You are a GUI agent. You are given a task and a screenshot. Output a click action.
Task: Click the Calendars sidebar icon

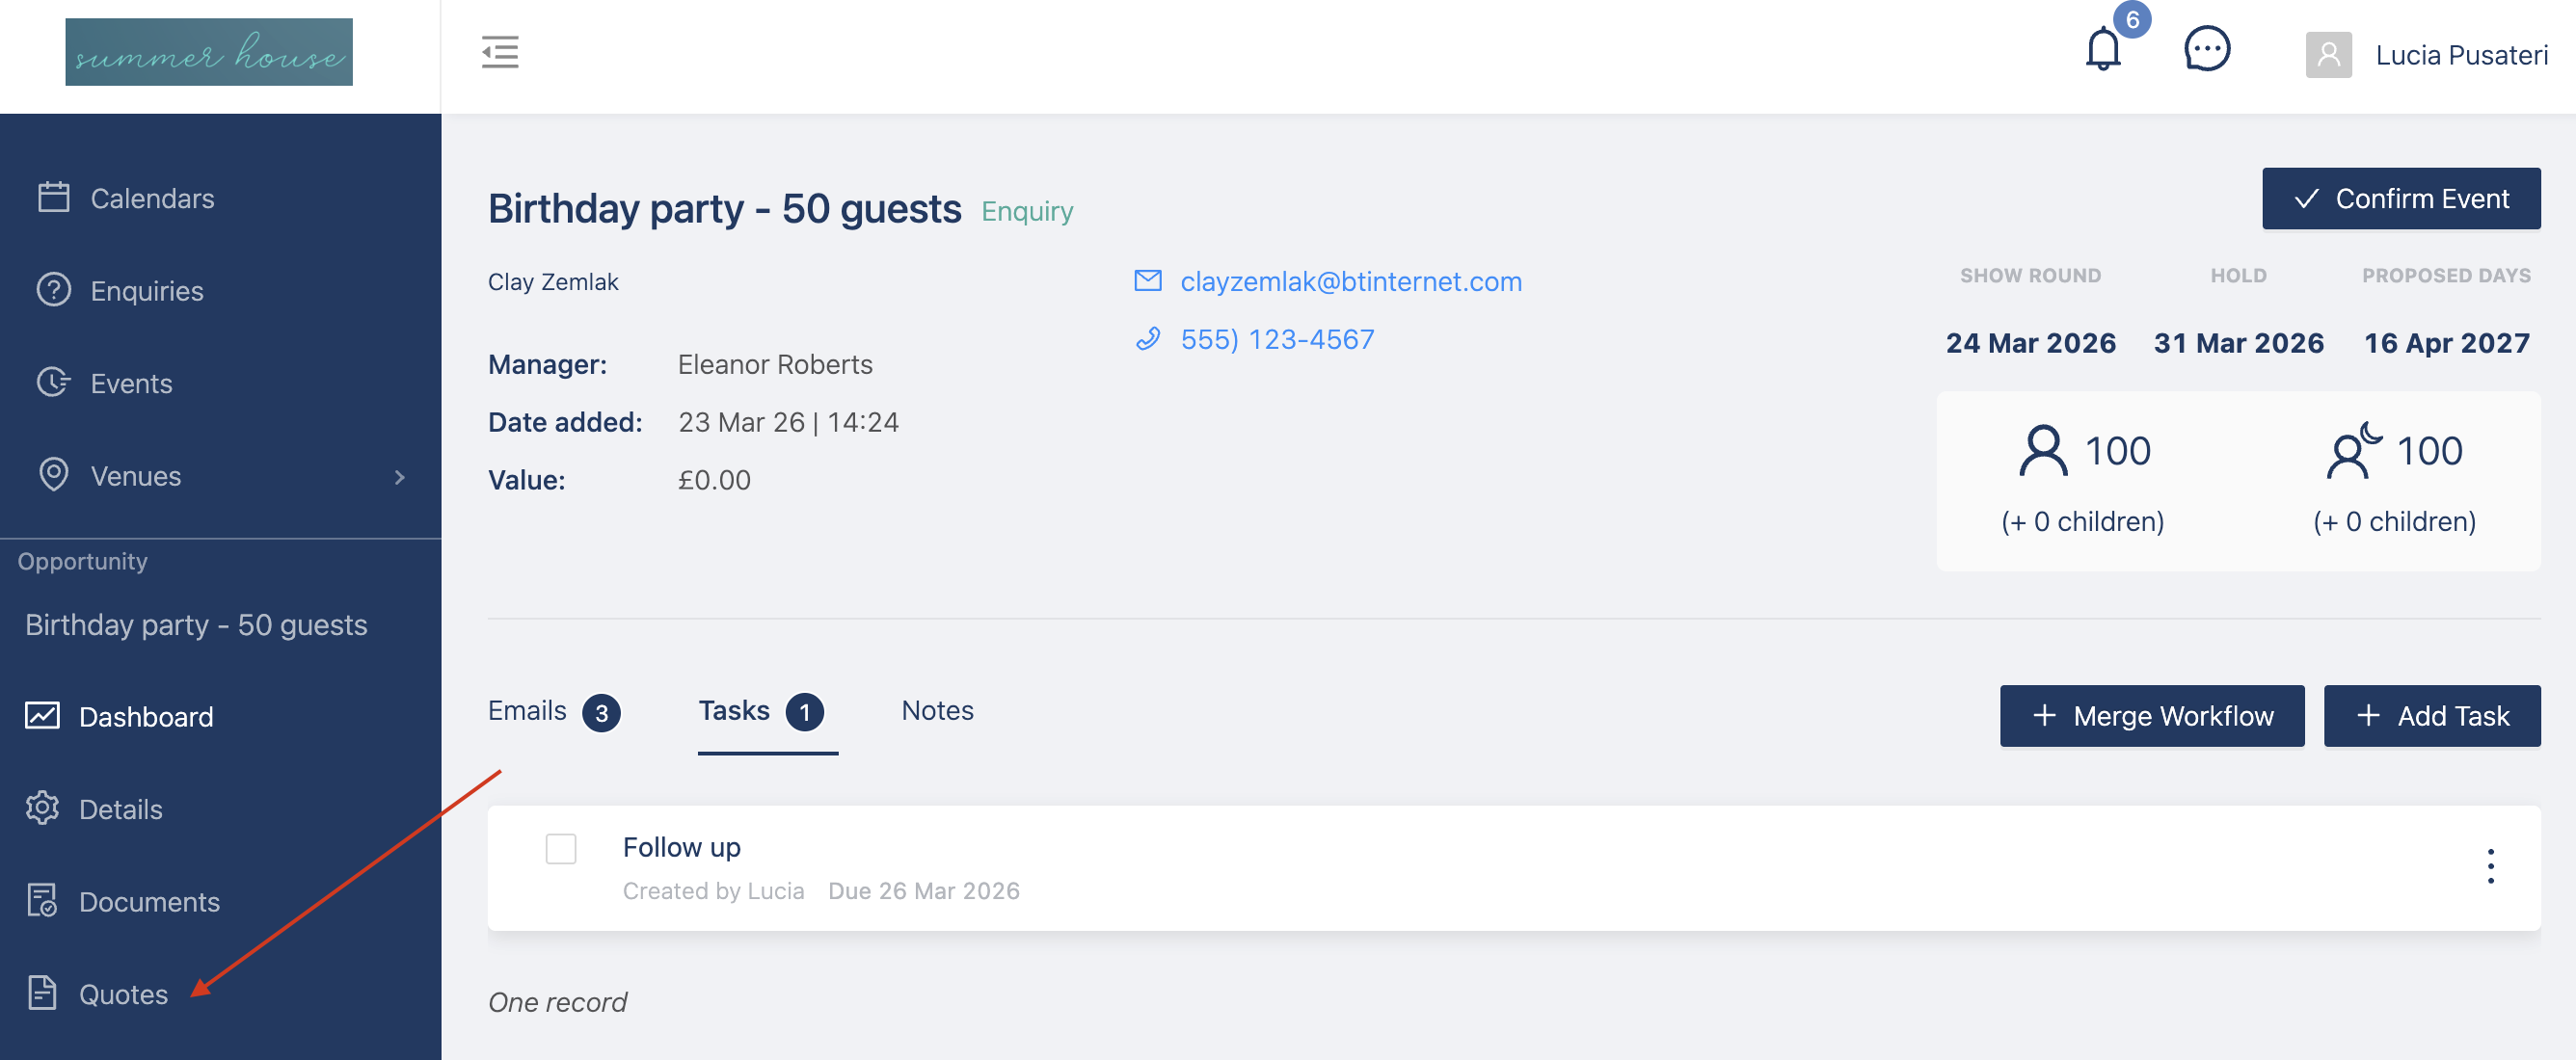coord(54,197)
